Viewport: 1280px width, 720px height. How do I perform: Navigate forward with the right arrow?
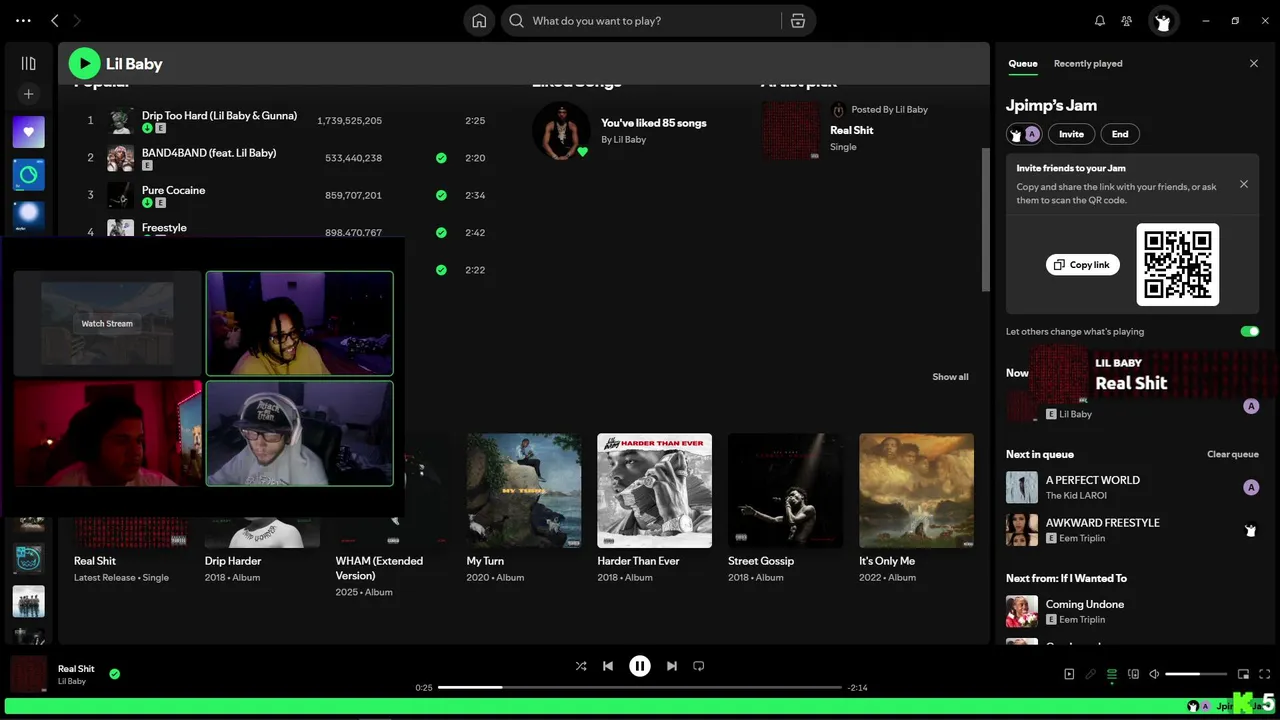78,20
